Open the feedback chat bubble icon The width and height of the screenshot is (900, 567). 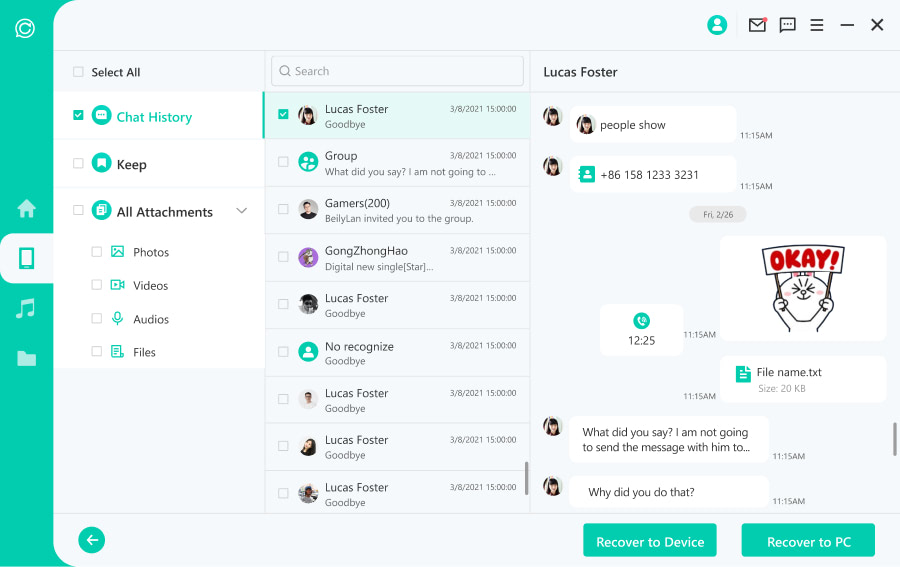click(x=788, y=25)
